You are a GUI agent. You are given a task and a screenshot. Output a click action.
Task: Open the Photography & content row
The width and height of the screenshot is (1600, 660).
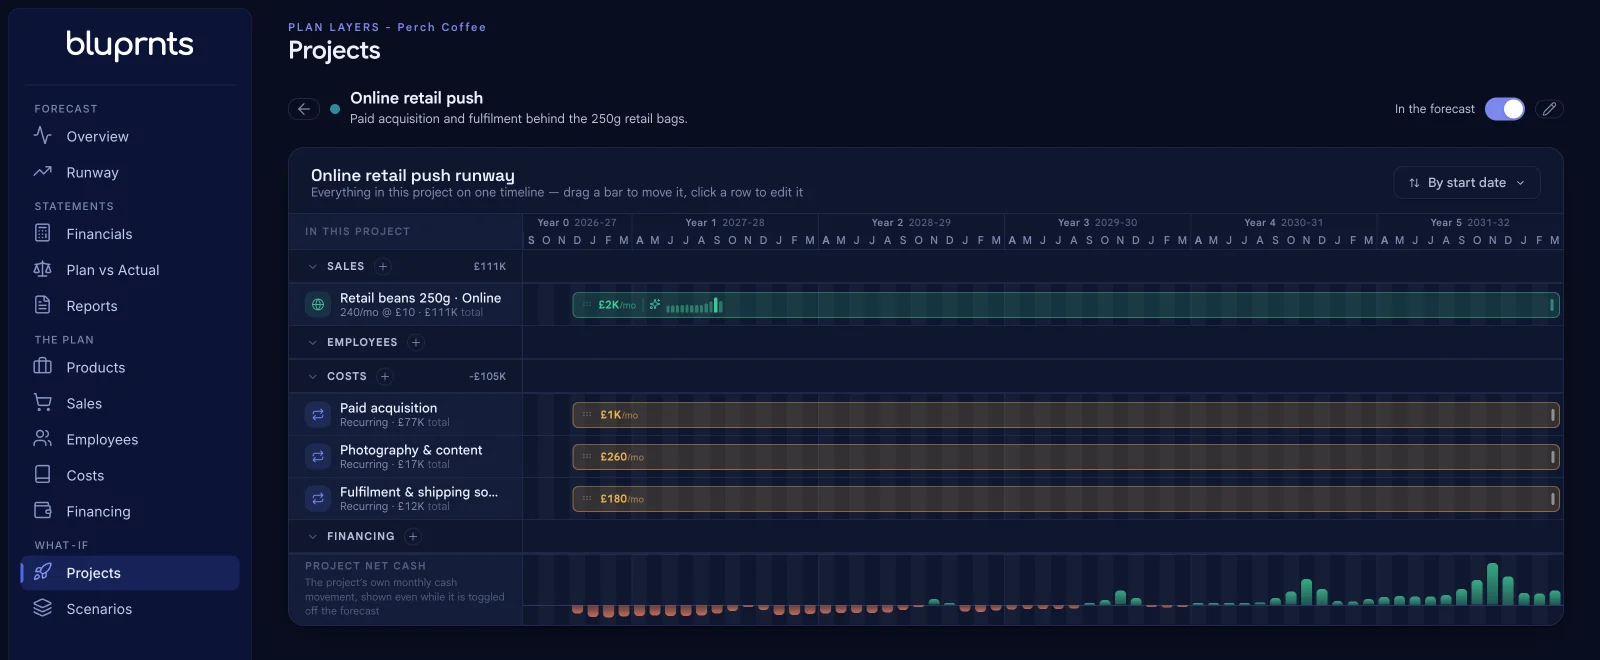click(x=406, y=456)
